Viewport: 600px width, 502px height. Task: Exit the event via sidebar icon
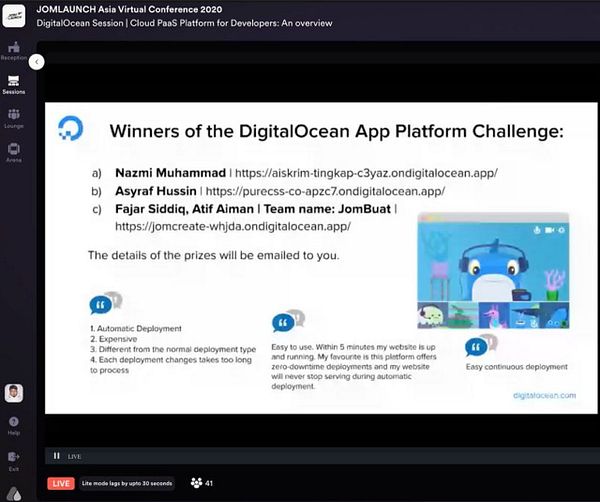pos(14,461)
